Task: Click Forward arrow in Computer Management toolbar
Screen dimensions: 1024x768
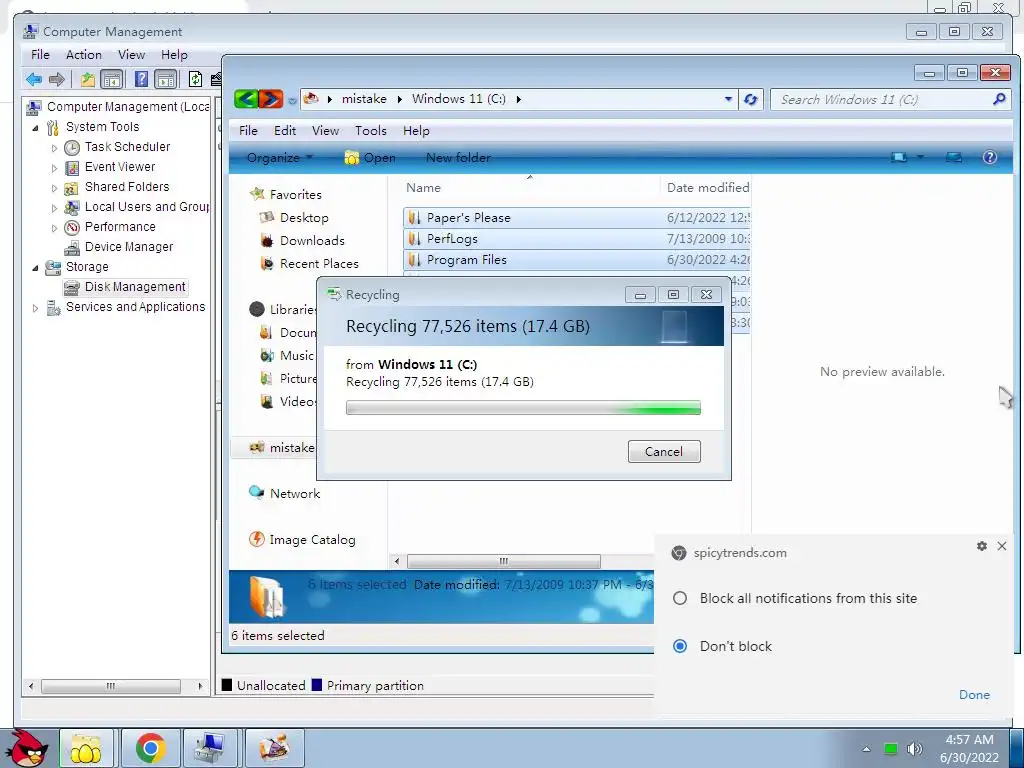Action: coord(57,80)
